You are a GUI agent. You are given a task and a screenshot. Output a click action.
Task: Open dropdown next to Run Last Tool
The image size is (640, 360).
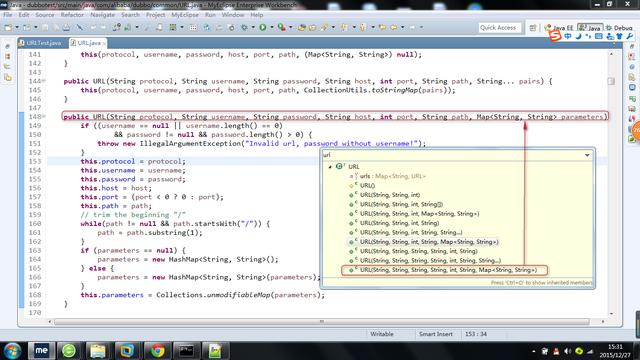point(291,27)
